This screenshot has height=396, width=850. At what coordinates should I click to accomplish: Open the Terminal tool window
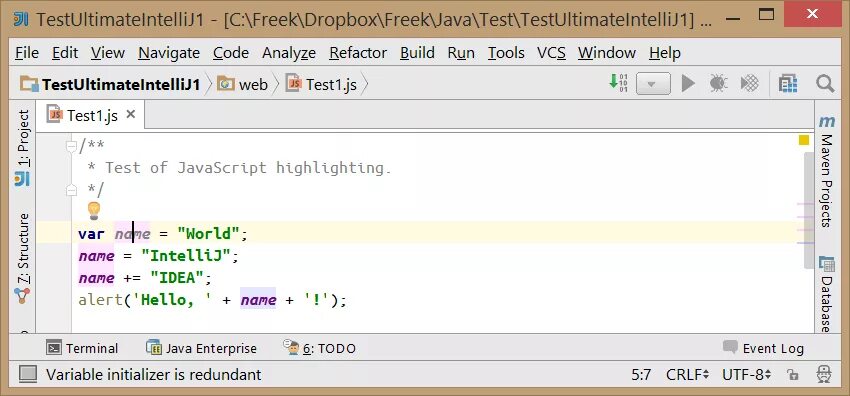pos(82,348)
